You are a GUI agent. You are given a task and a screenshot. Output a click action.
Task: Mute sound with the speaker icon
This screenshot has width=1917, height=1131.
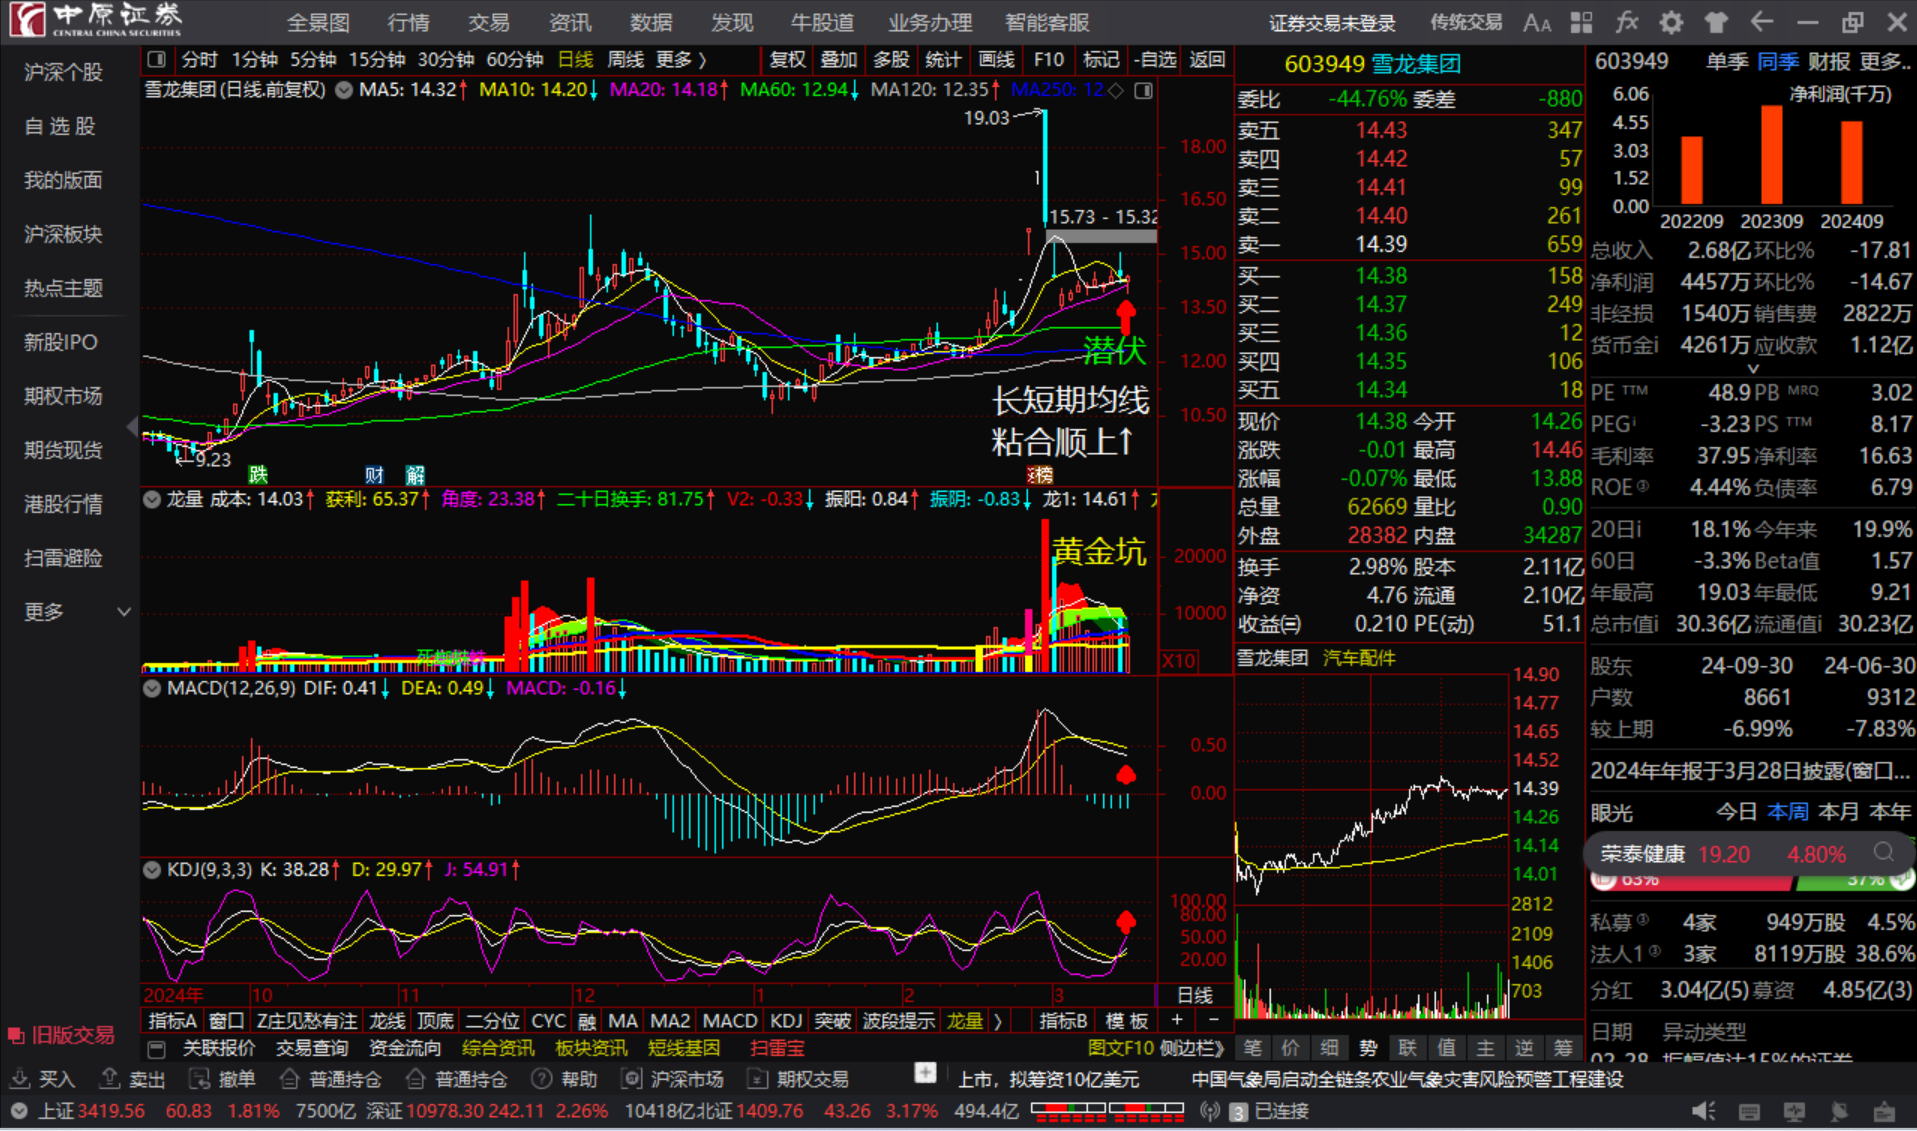pyautogui.click(x=1702, y=1111)
